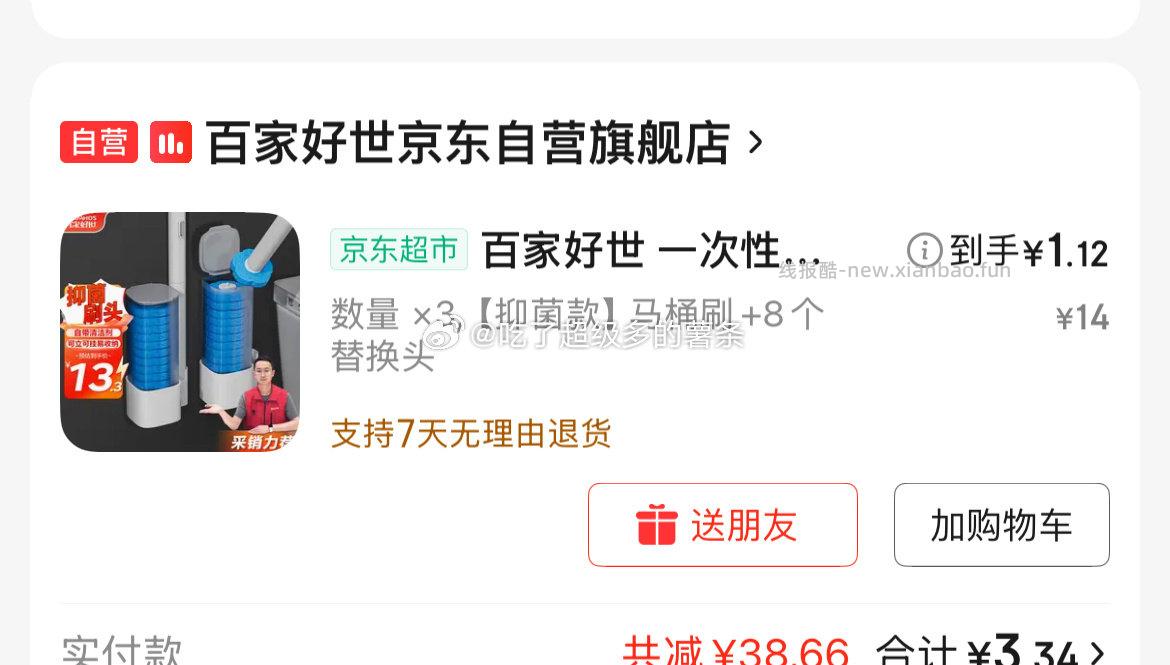Image resolution: width=1170 pixels, height=665 pixels.
Task: Expand the chevron after the store name
Action: [x=755, y=142]
